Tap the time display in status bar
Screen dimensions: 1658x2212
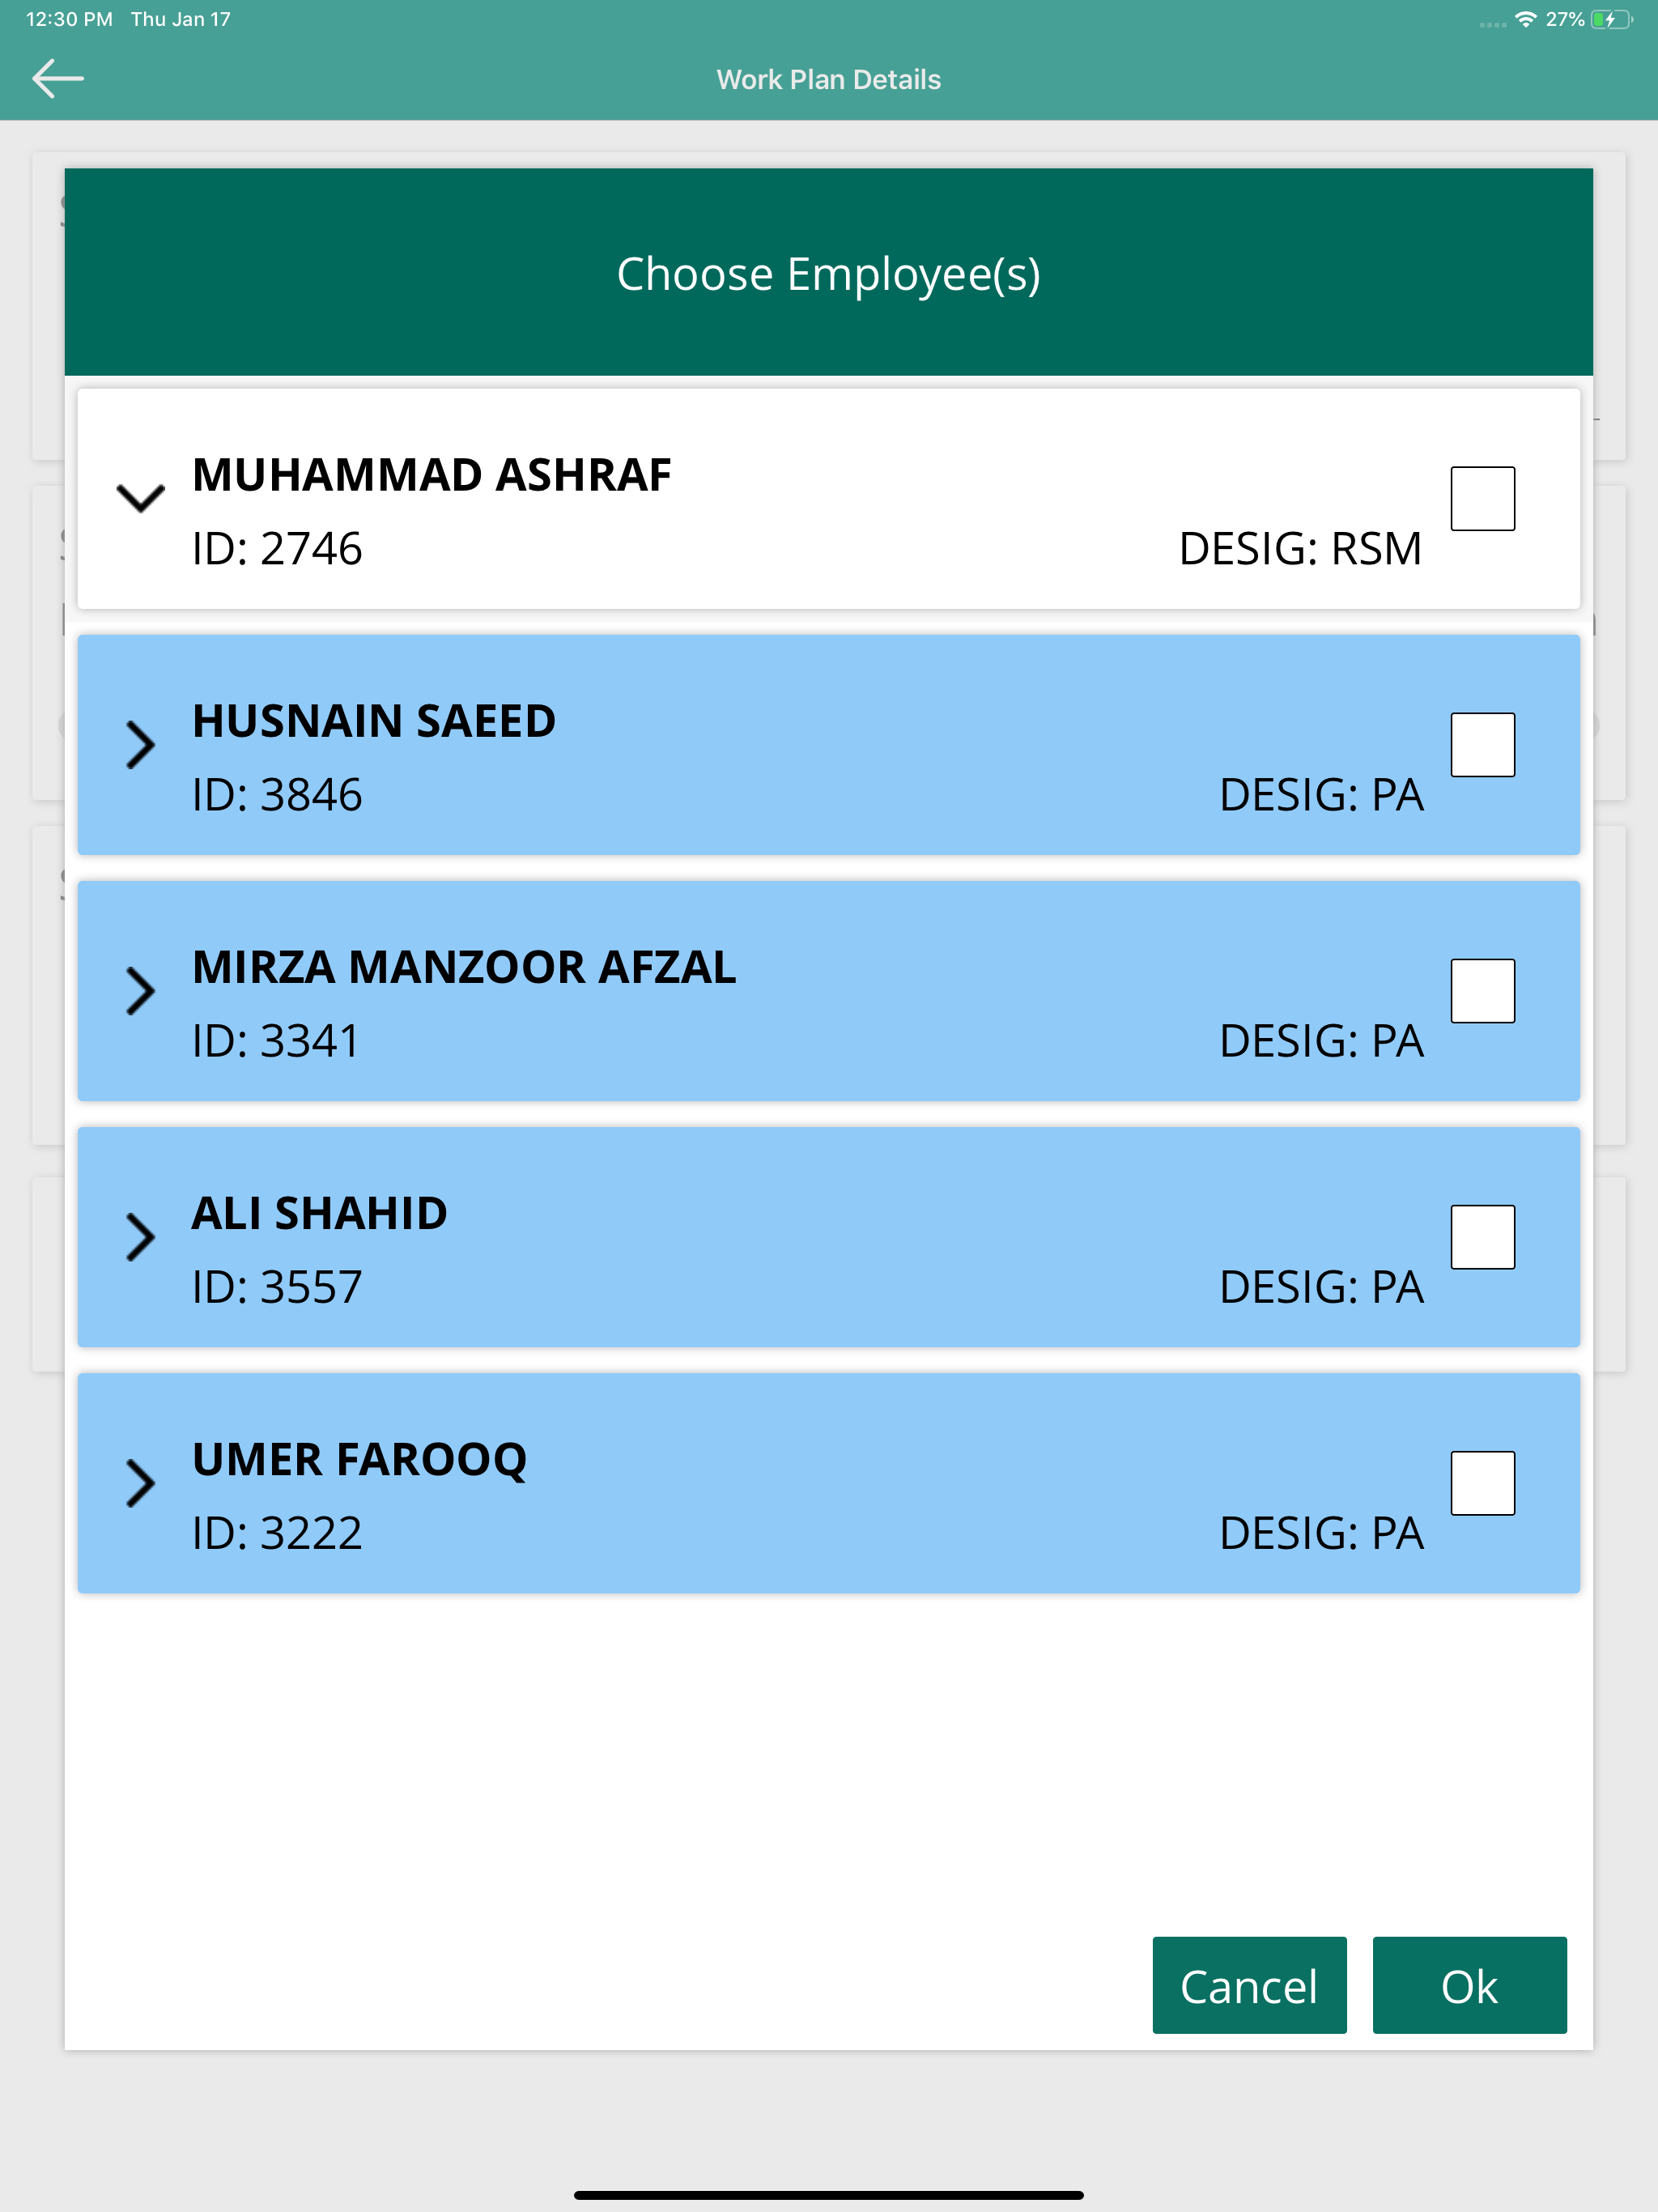tap(69, 19)
